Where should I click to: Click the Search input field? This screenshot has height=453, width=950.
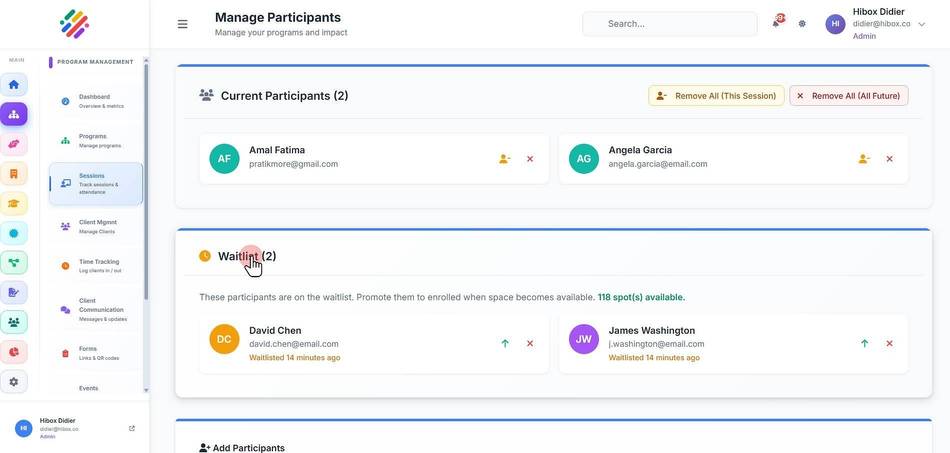[x=669, y=24]
